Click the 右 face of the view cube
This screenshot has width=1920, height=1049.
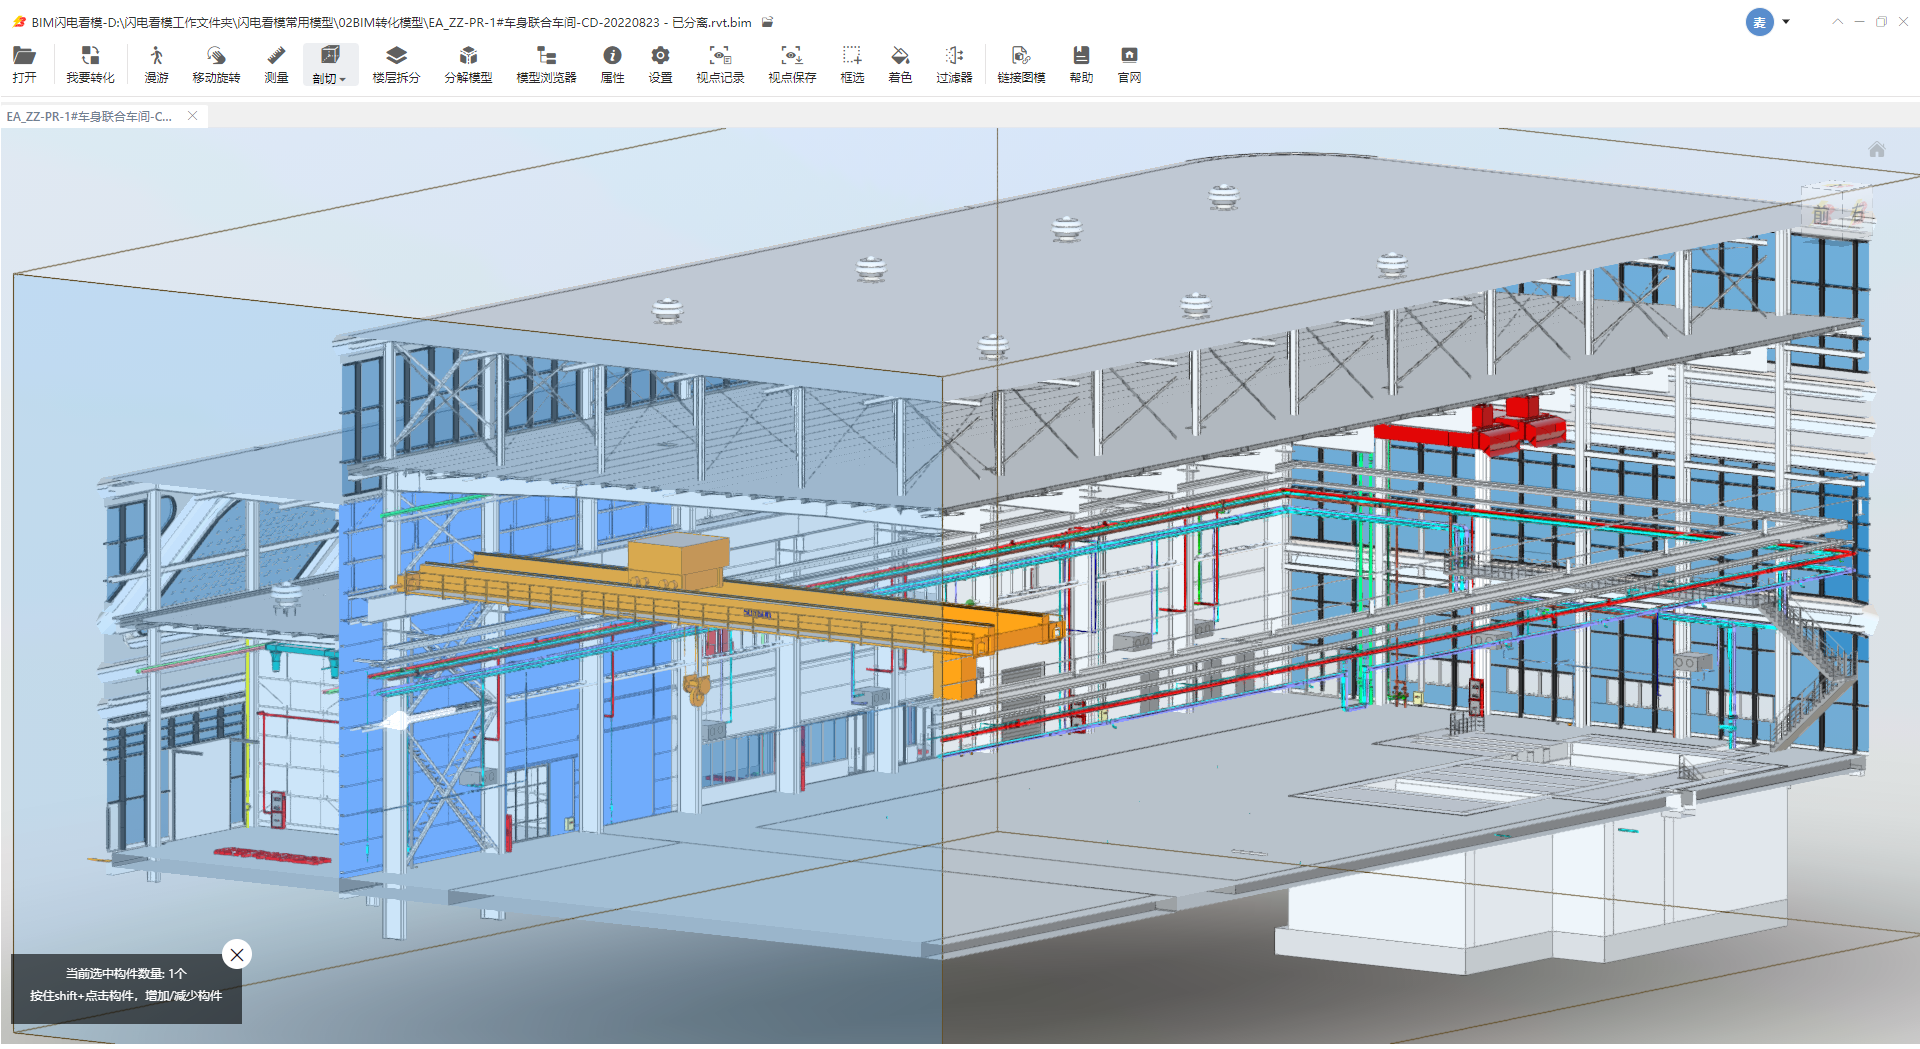(1858, 213)
